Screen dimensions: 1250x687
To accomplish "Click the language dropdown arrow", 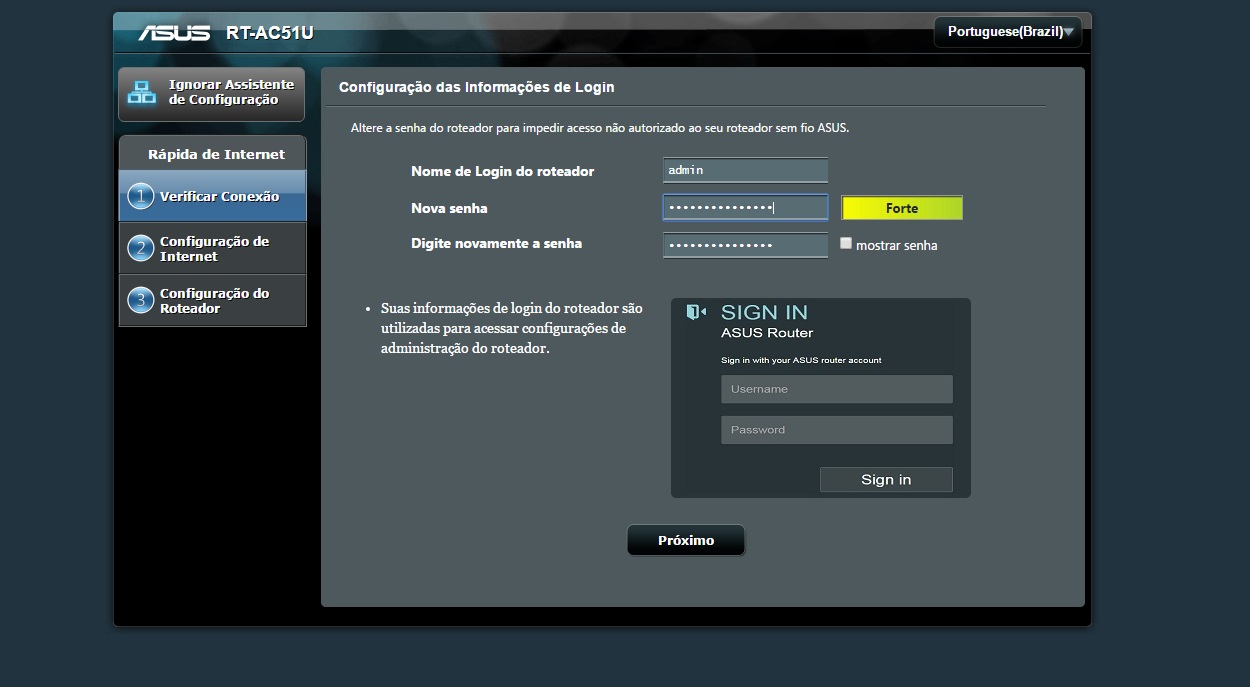I will (1069, 32).
